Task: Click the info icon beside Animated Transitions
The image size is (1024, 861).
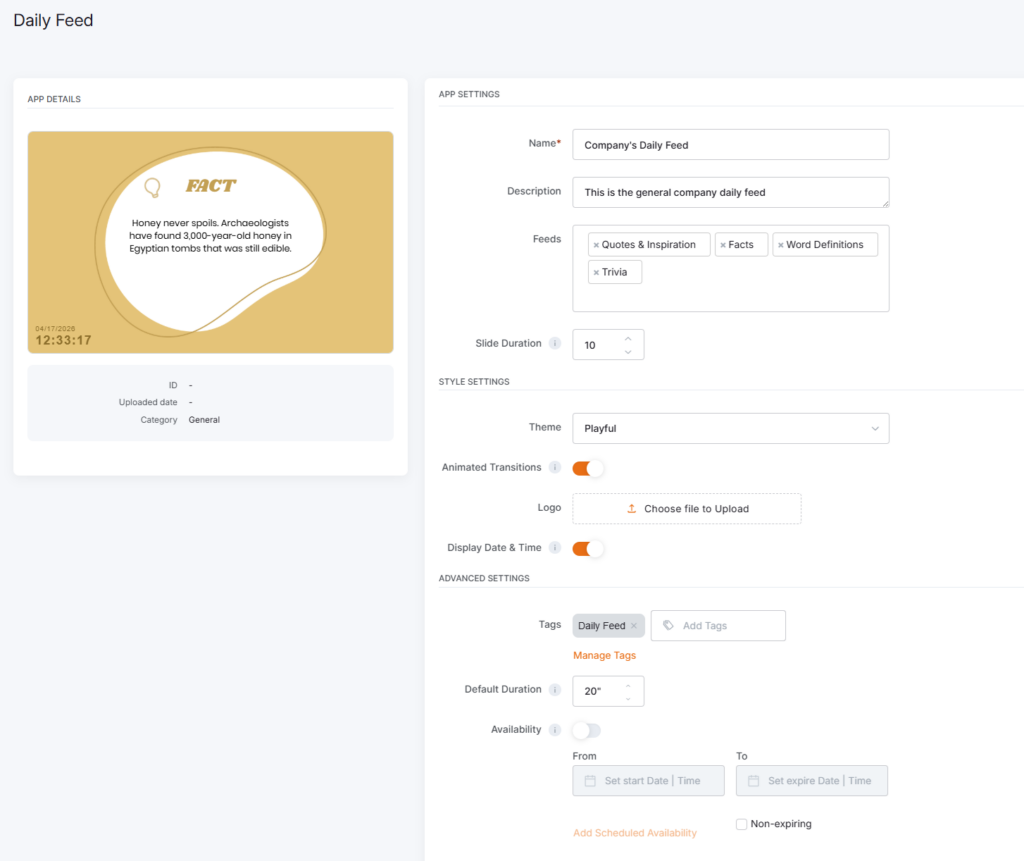Action: click(555, 468)
